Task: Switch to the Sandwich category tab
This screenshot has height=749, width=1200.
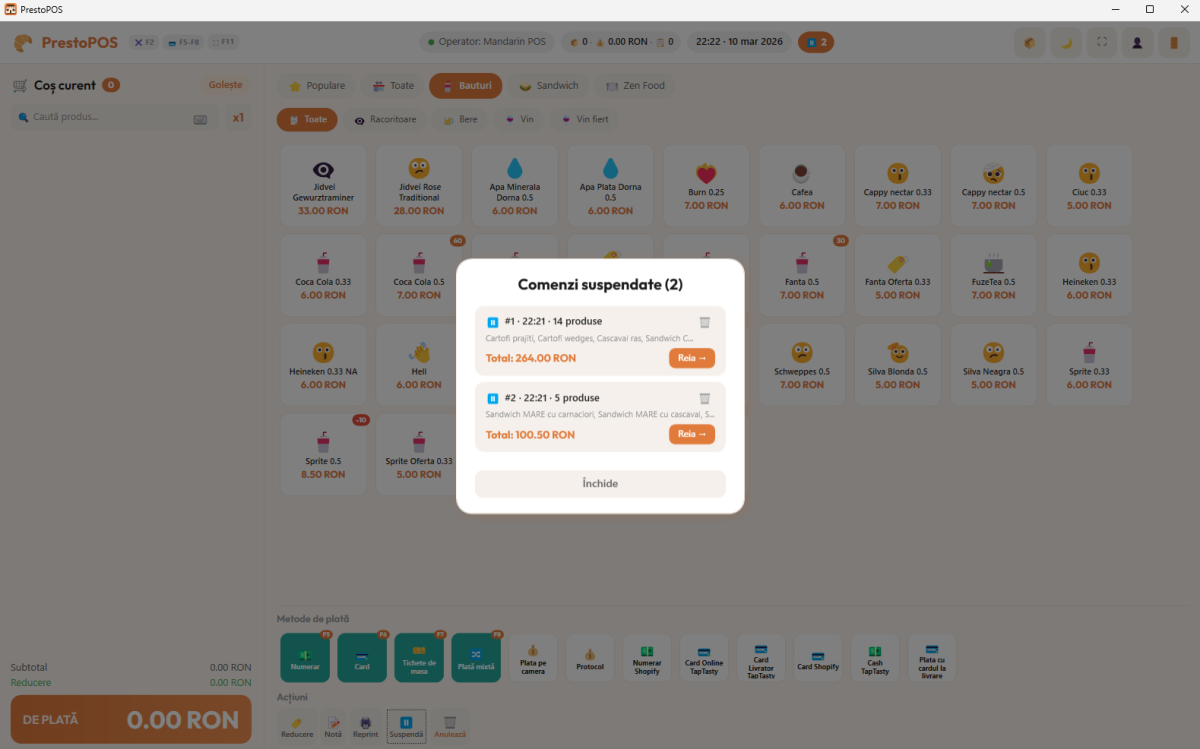Action: 548,86
